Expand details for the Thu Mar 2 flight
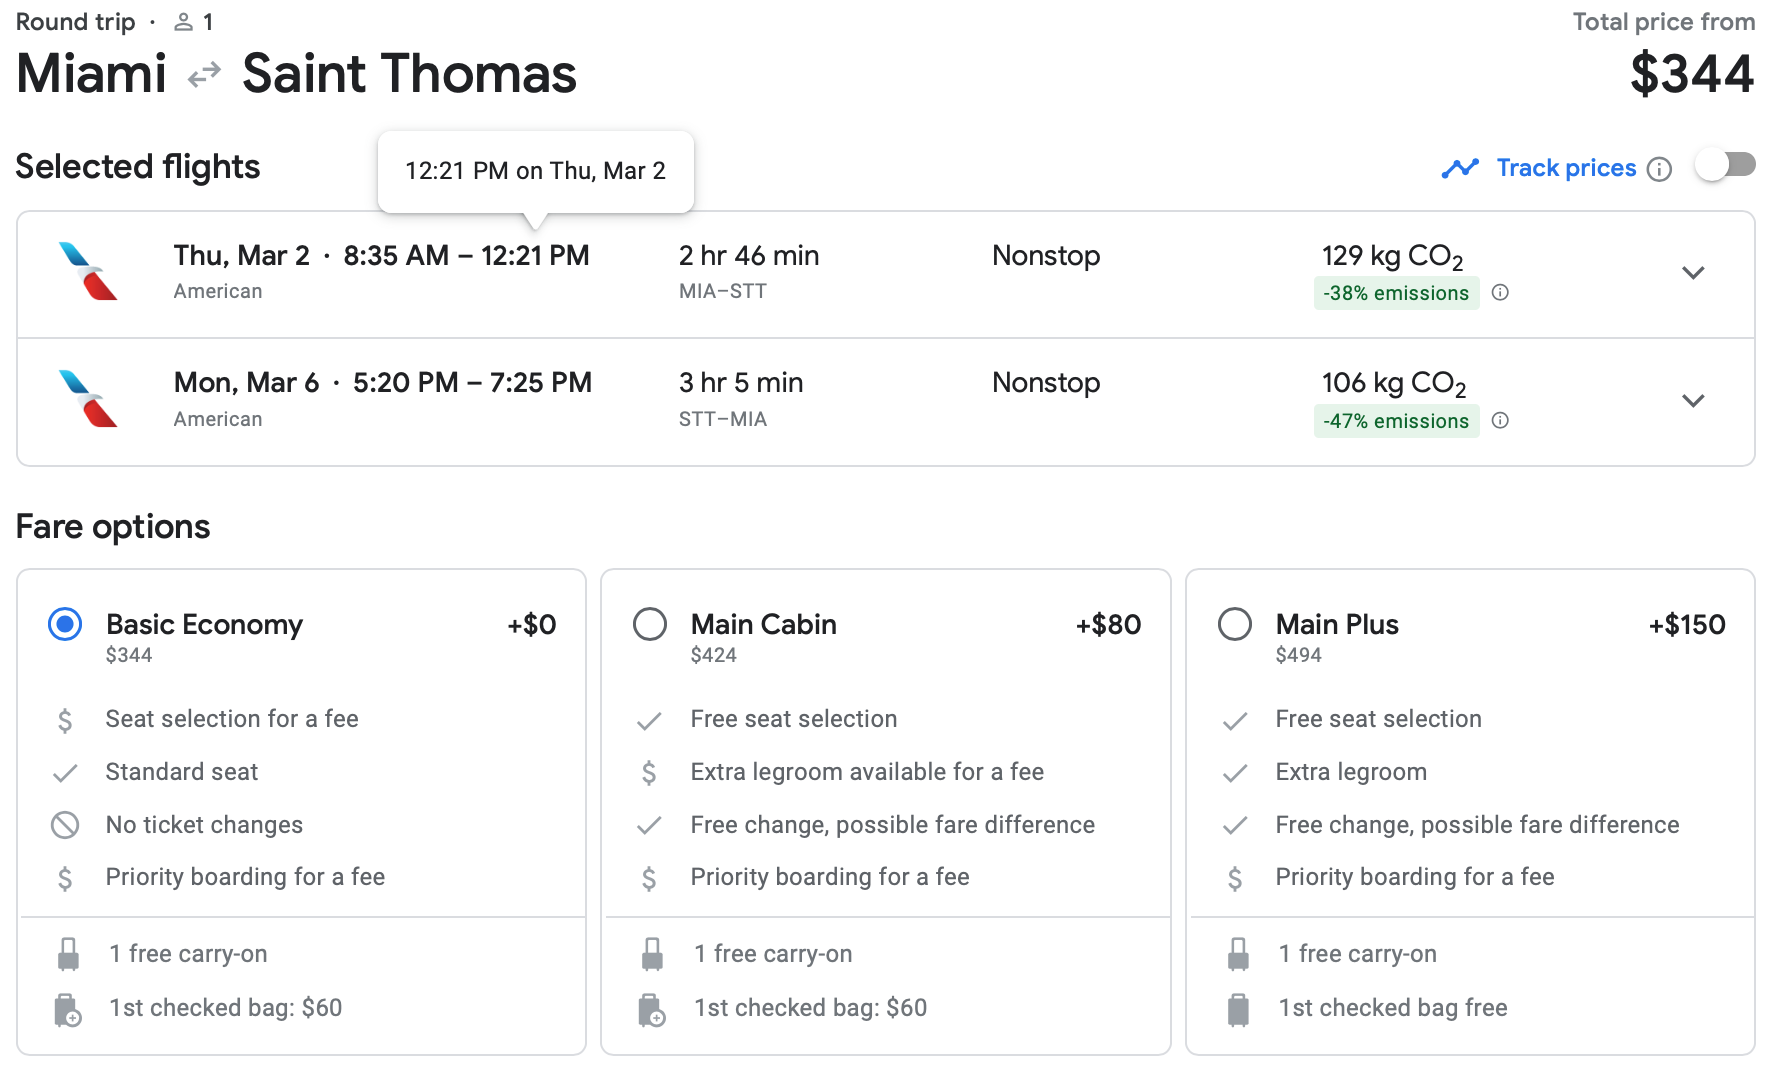The image size is (1772, 1072). tap(1694, 272)
